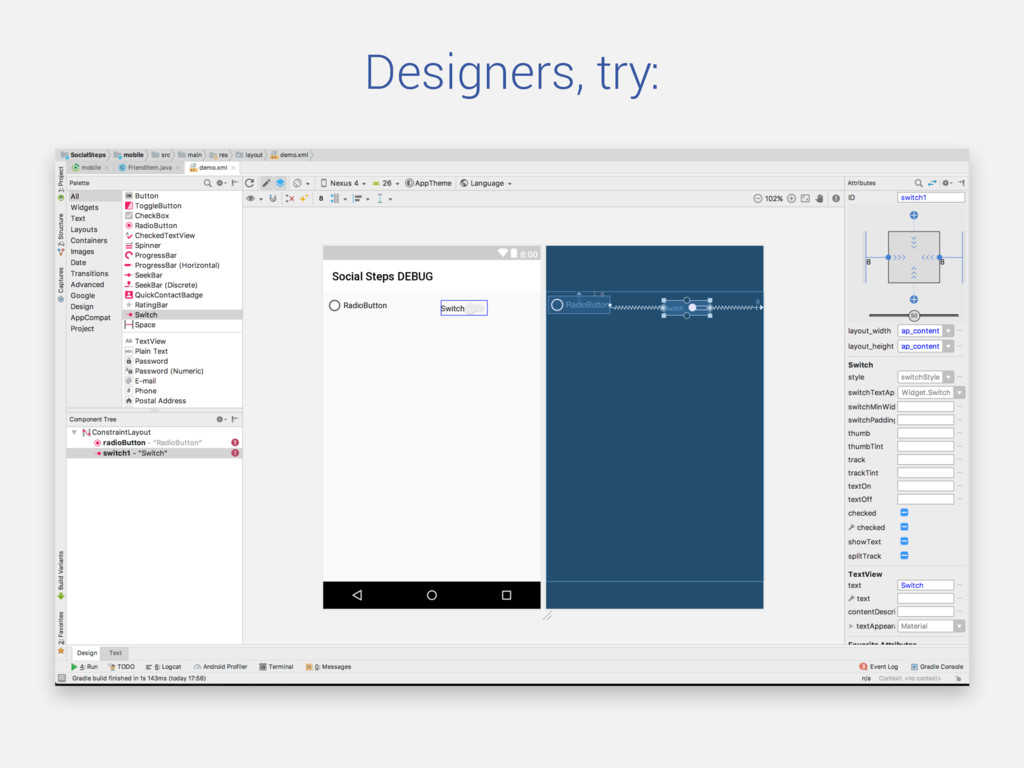Open the FriendItem.java file tab
The width and height of the screenshot is (1024, 768).
(149, 168)
